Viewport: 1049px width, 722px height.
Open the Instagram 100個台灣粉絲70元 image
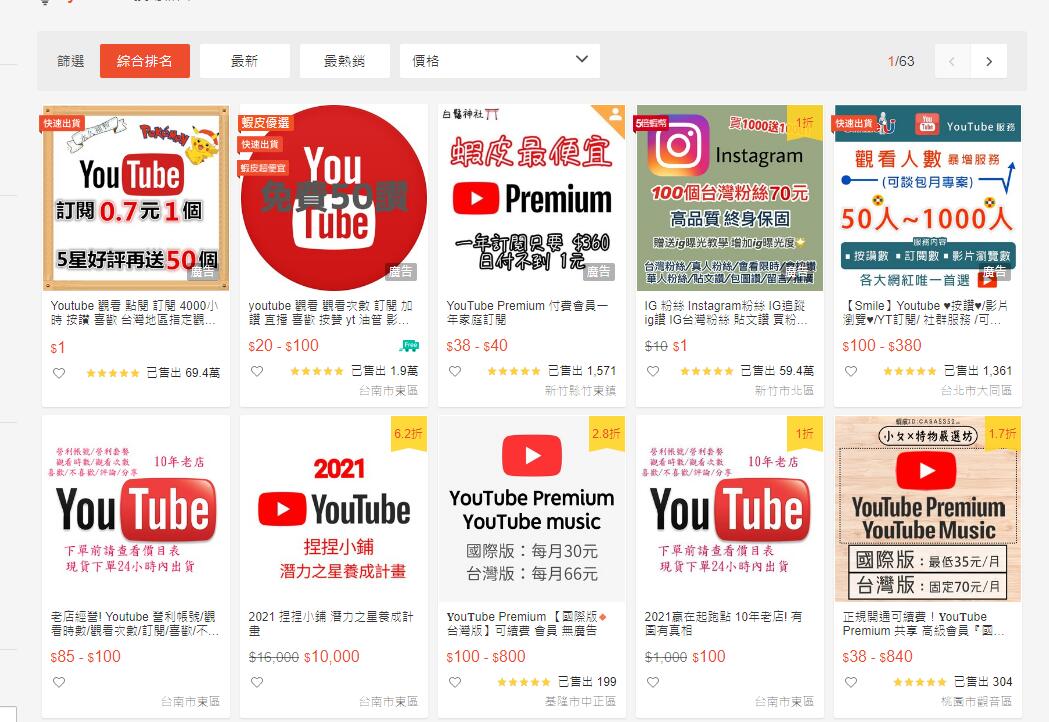point(730,197)
